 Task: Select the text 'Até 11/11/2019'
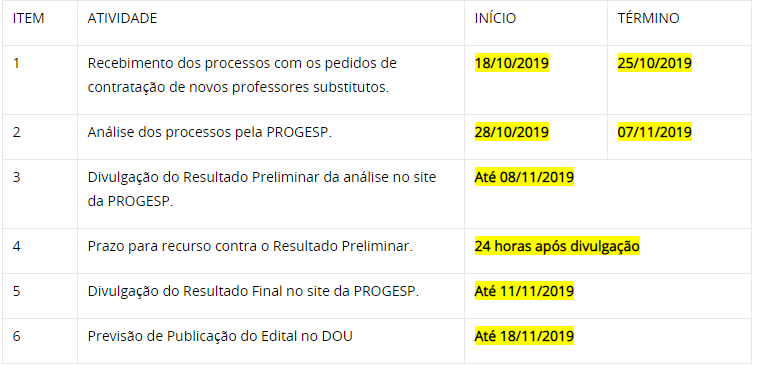coord(524,291)
